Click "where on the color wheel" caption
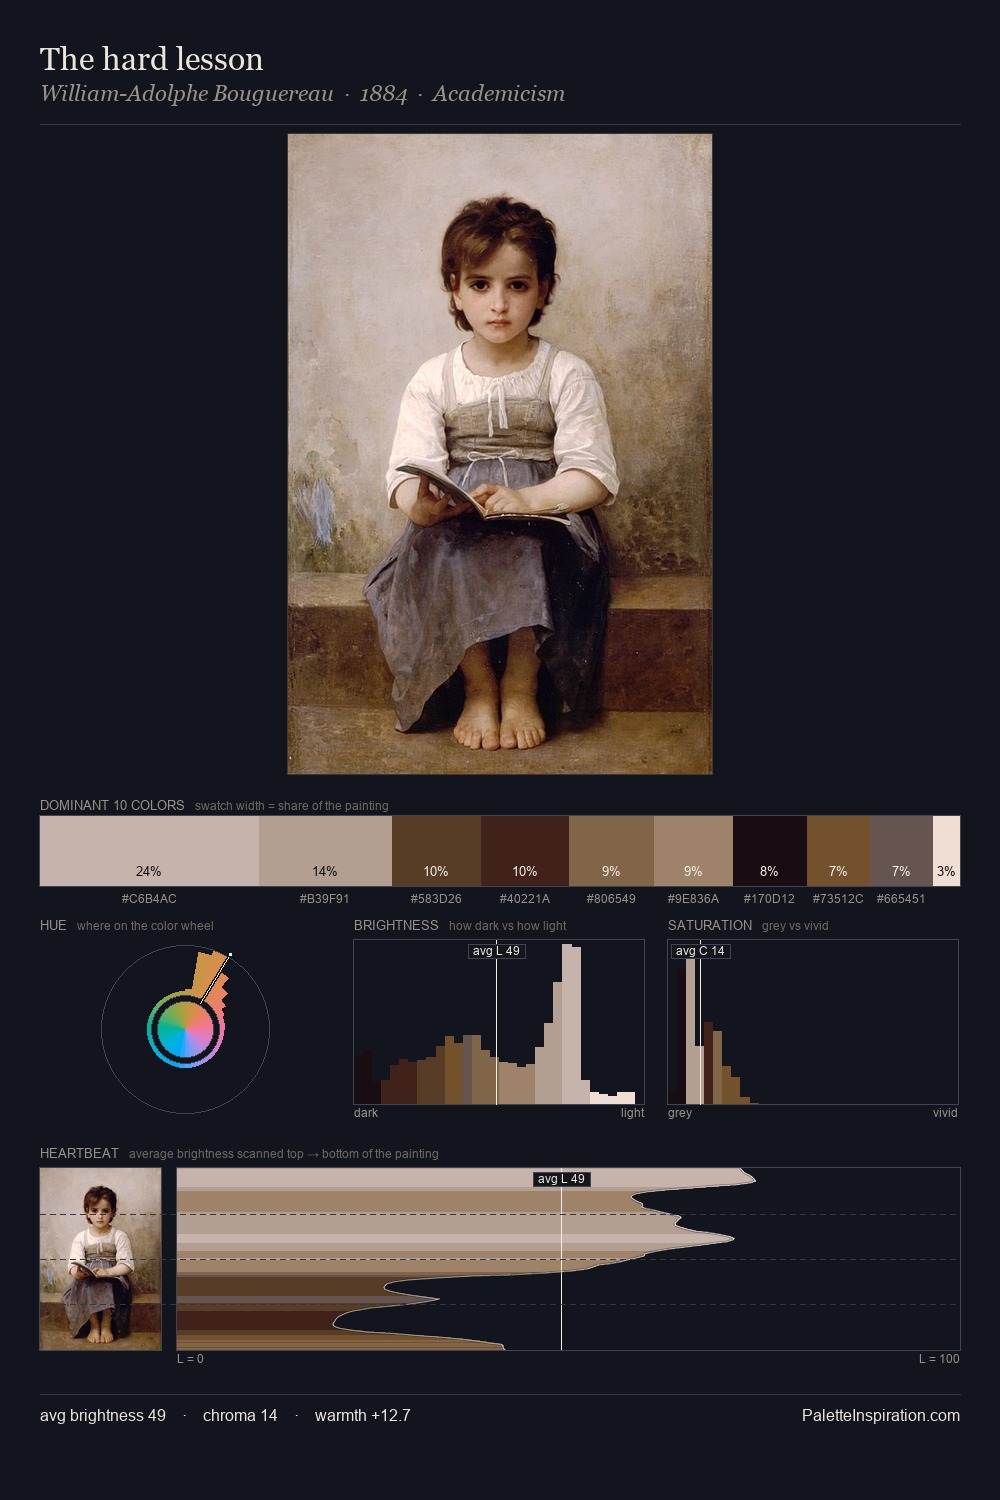The width and height of the screenshot is (1000, 1500). (x=145, y=926)
